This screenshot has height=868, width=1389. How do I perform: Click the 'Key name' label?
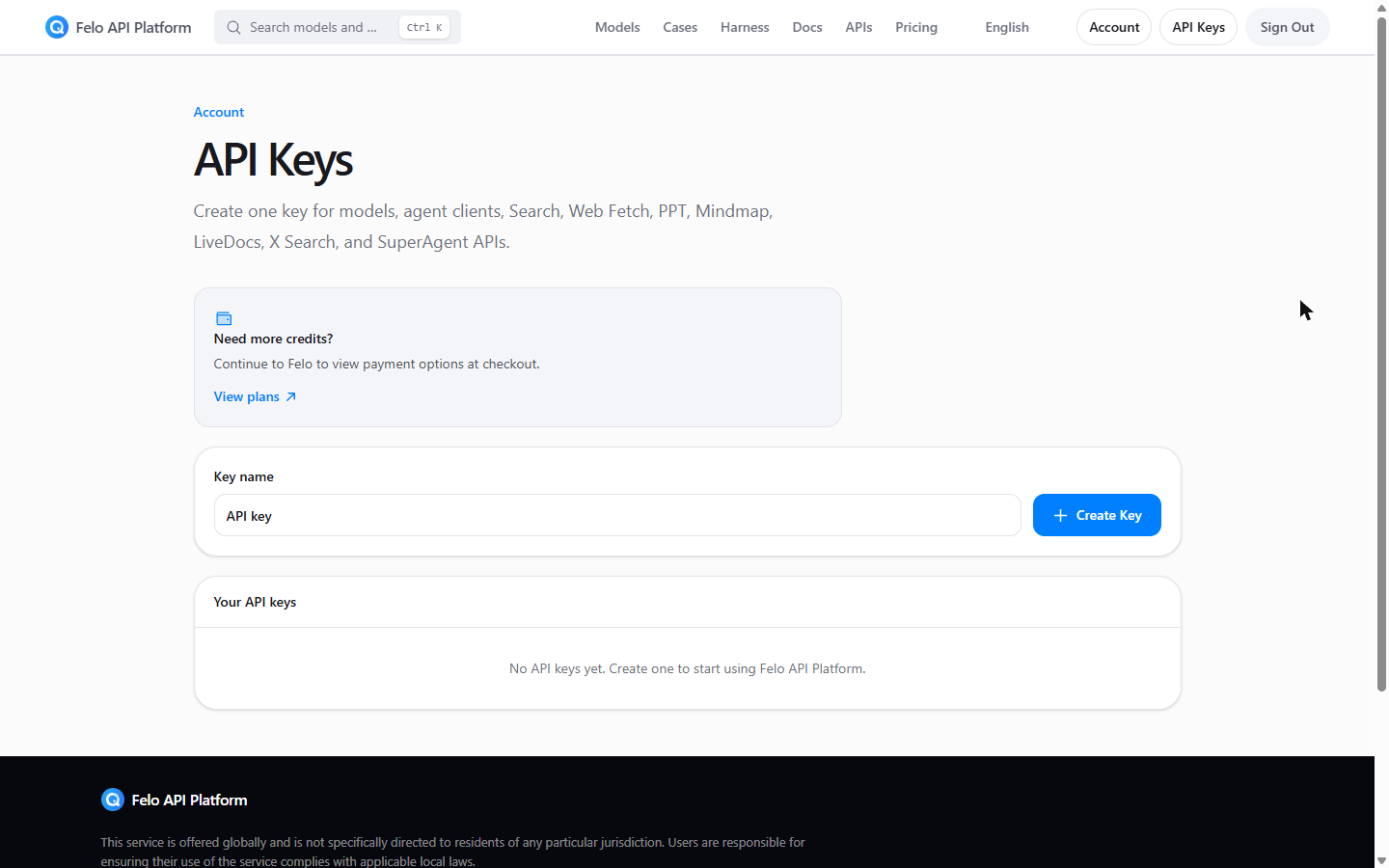[x=243, y=477]
